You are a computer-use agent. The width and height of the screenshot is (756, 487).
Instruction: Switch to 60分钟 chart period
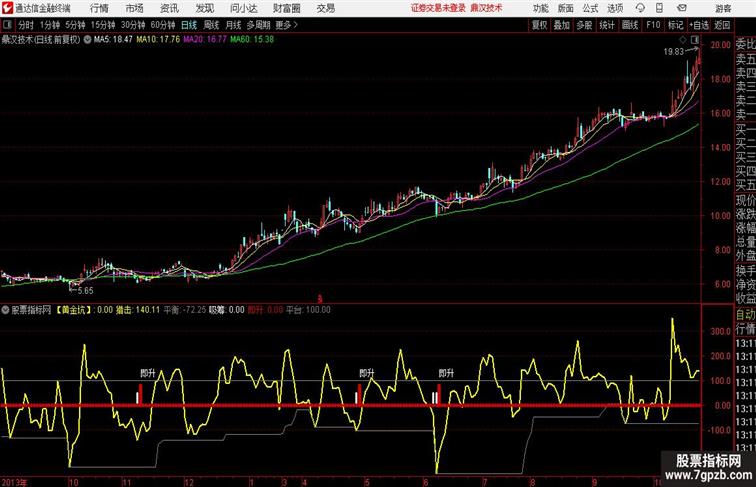point(163,25)
